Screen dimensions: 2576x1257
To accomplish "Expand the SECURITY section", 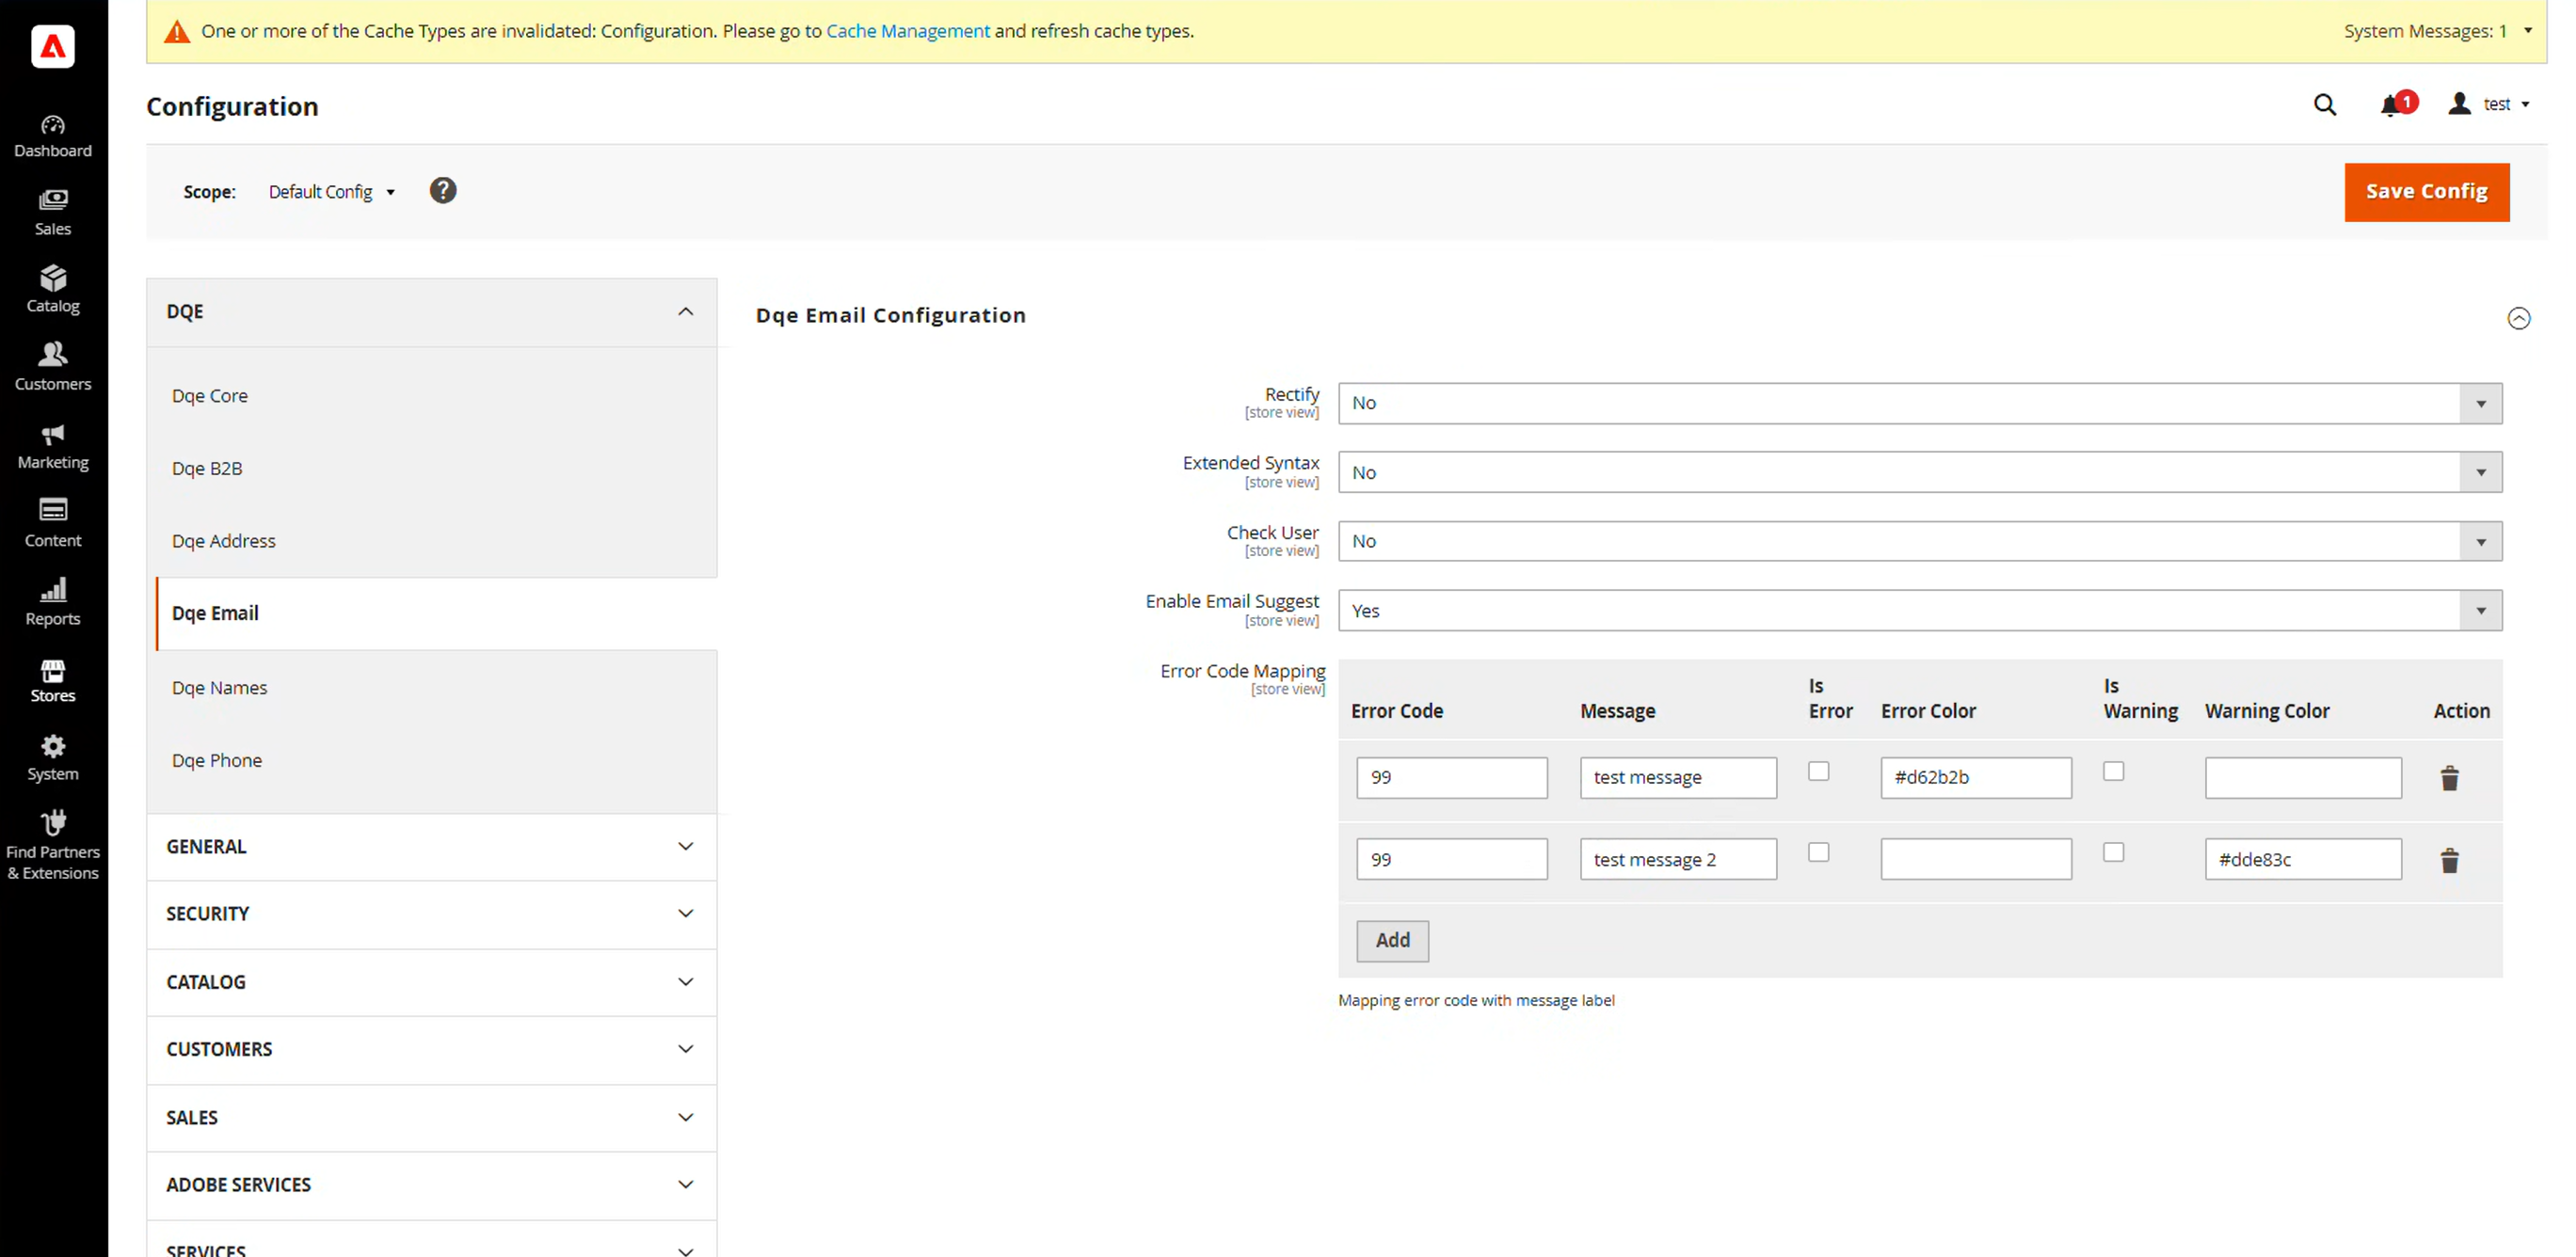I will point(431,914).
